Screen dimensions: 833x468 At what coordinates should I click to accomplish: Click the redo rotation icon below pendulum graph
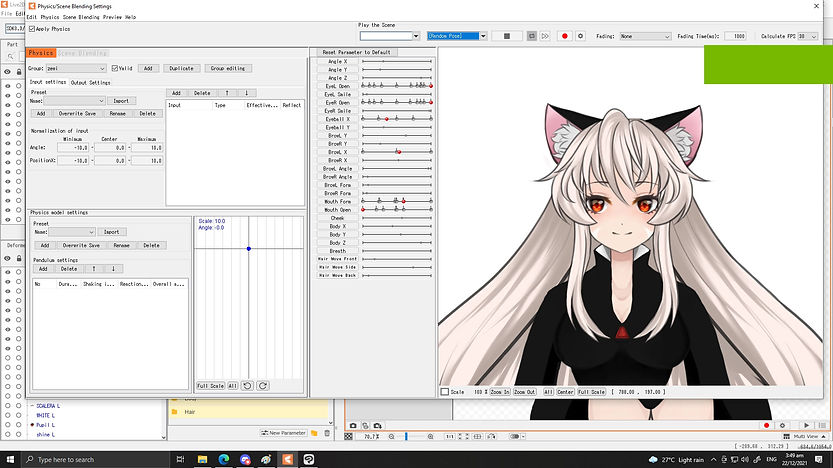[x=262, y=386]
